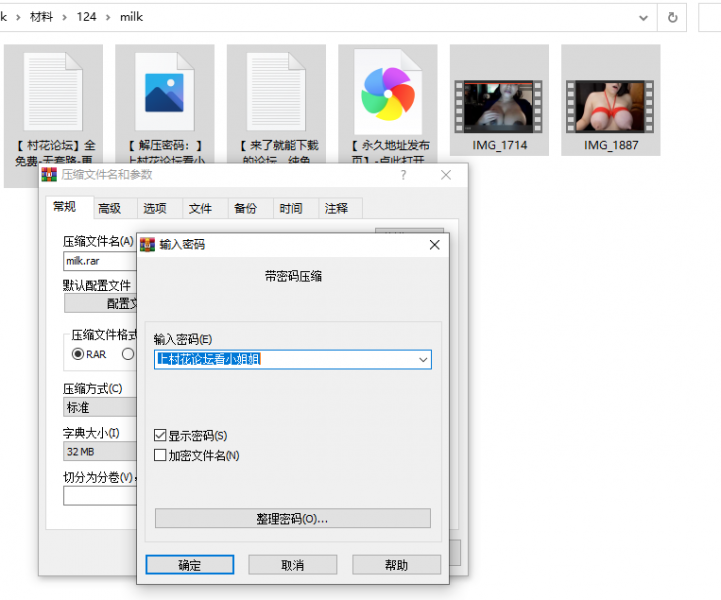
Task: Close the 压缩文件名和参数 dialog with its X
Action: (x=446, y=175)
